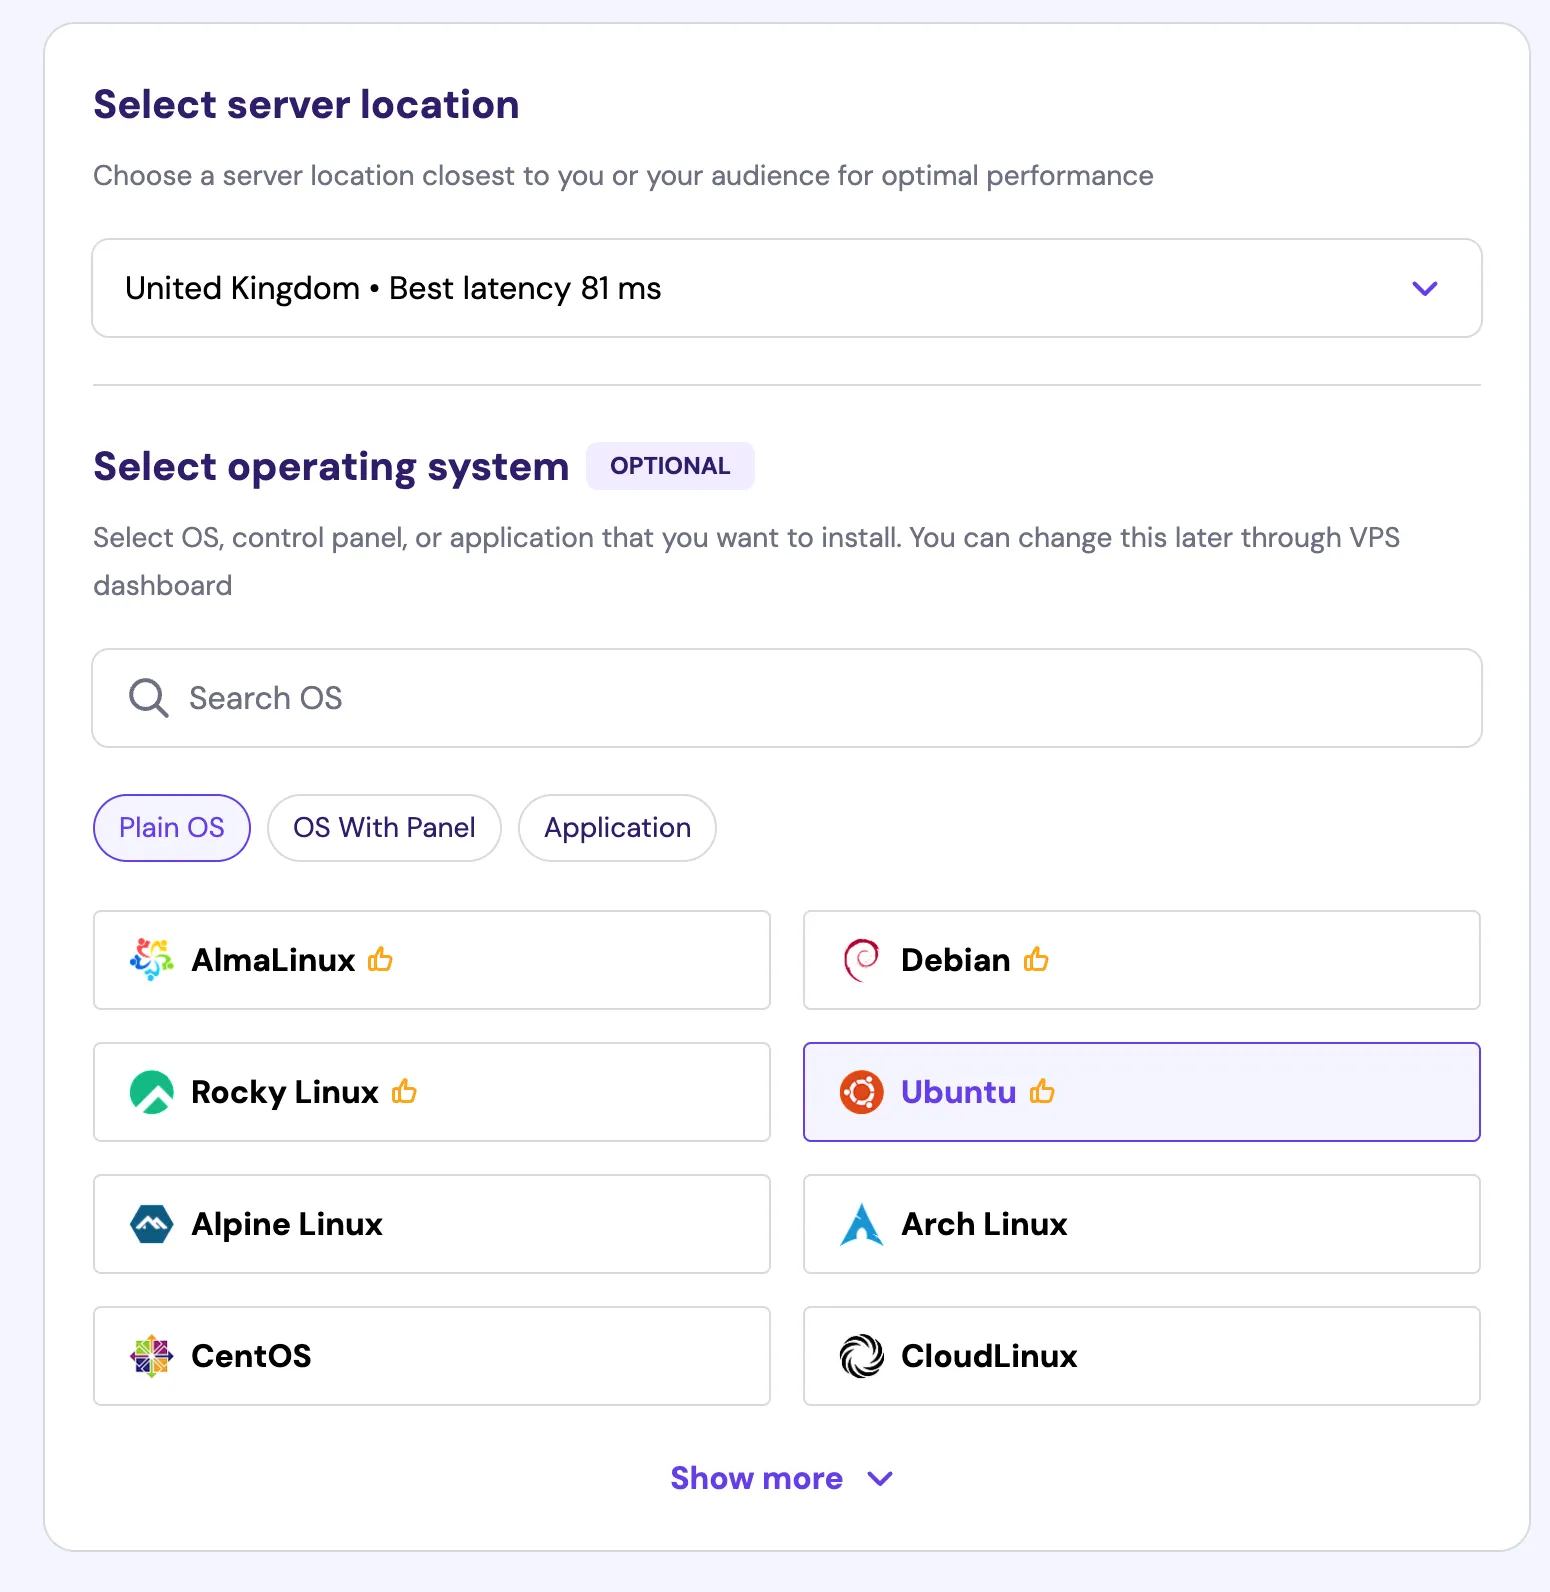This screenshot has width=1550, height=1592.
Task: Click thumbs-up recommended icon next to Debian
Action: tap(1036, 959)
